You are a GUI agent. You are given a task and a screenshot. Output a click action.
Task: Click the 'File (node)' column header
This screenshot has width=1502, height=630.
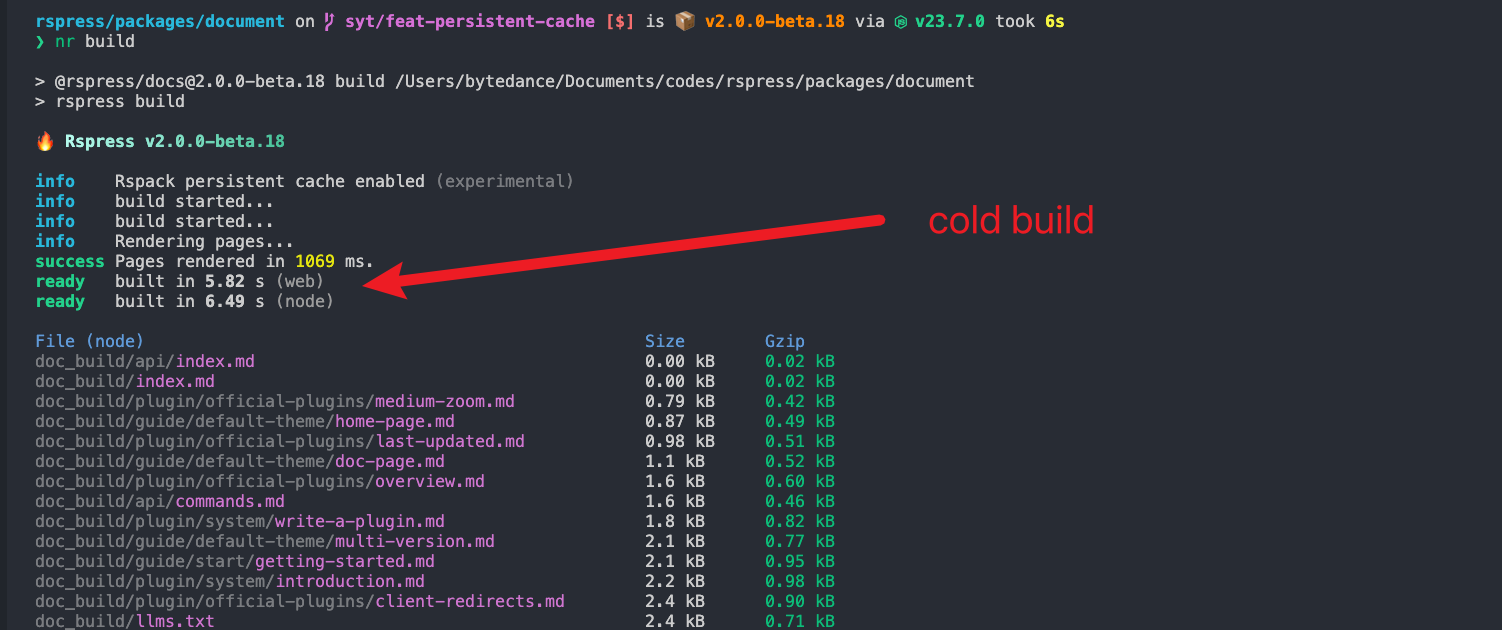(90, 341)
